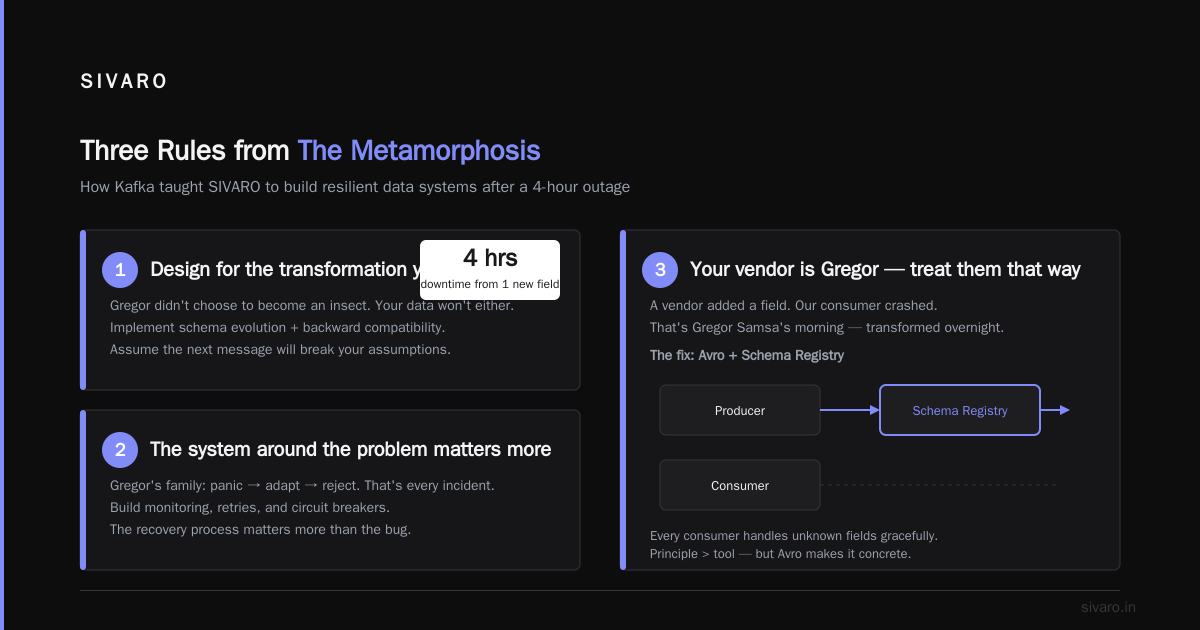Click 'The Metamorphosis' highlighted title text
The width and height of the screenshot is (1200, 630).
click(x=419, y=151)
